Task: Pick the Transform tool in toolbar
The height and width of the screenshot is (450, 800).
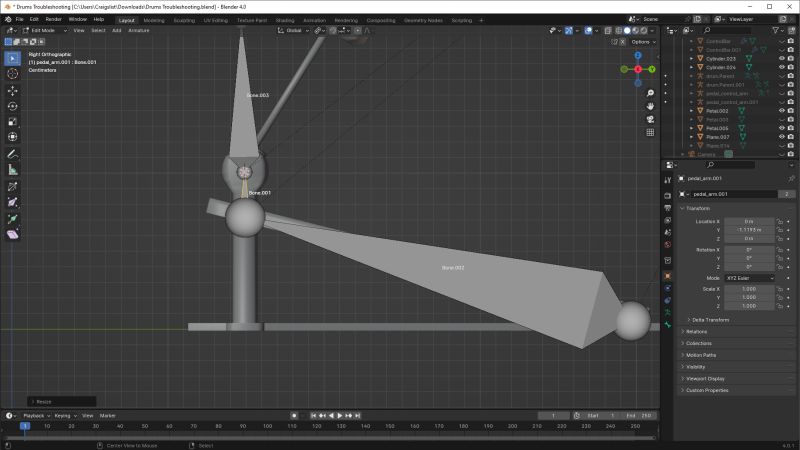Action: [x=13, y=137]
